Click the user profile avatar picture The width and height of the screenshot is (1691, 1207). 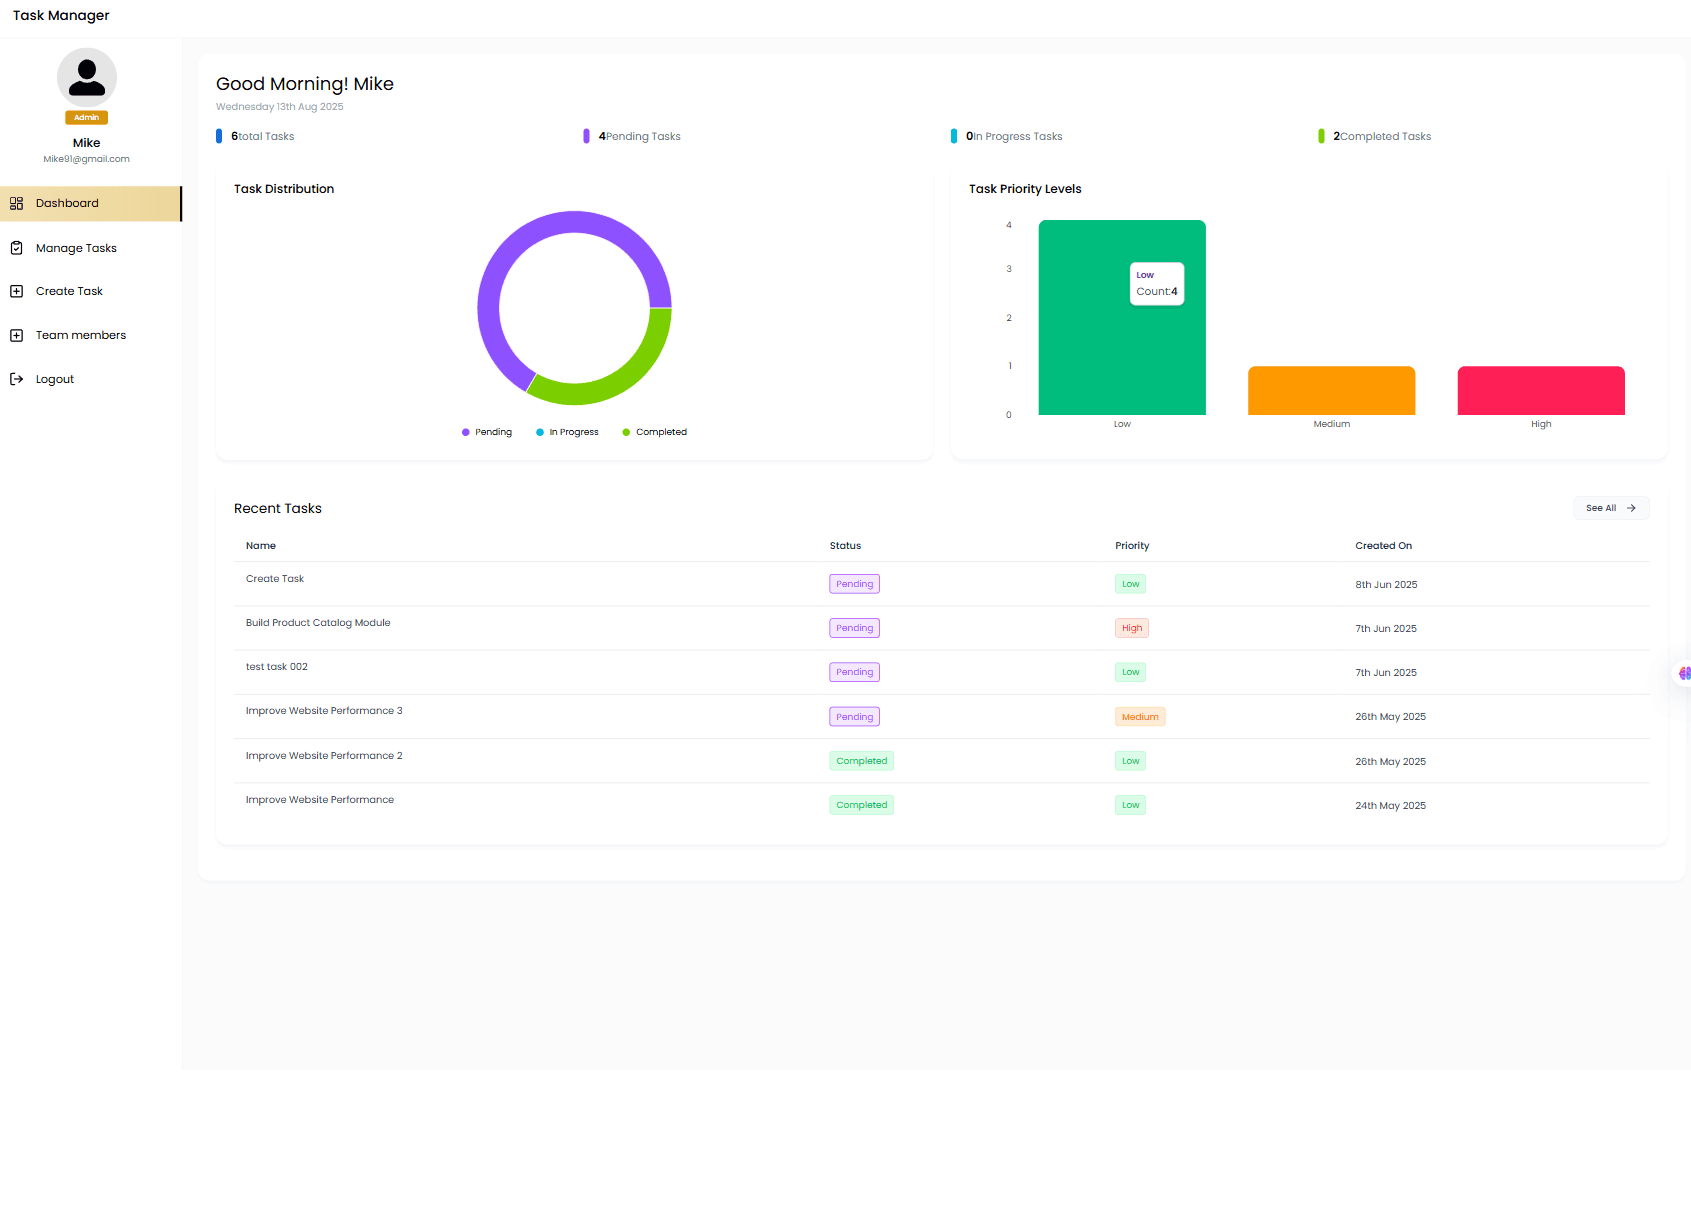pyautogui.click(x=87, y=77)
